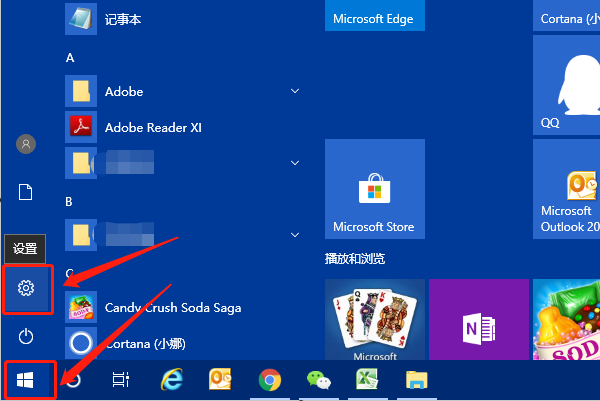Open the Microsoft Store tile
This screenshot has width=600, height=401.
375,189
